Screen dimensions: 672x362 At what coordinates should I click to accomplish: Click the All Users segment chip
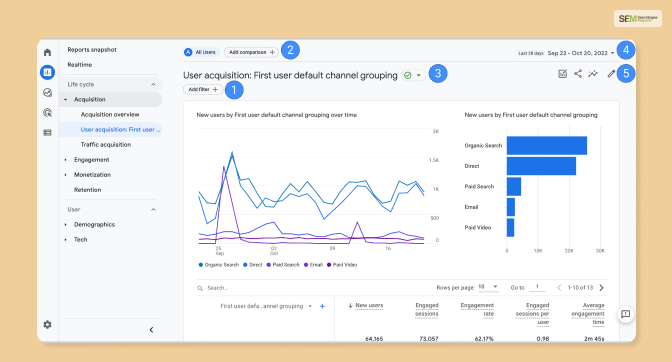point(201,52)
